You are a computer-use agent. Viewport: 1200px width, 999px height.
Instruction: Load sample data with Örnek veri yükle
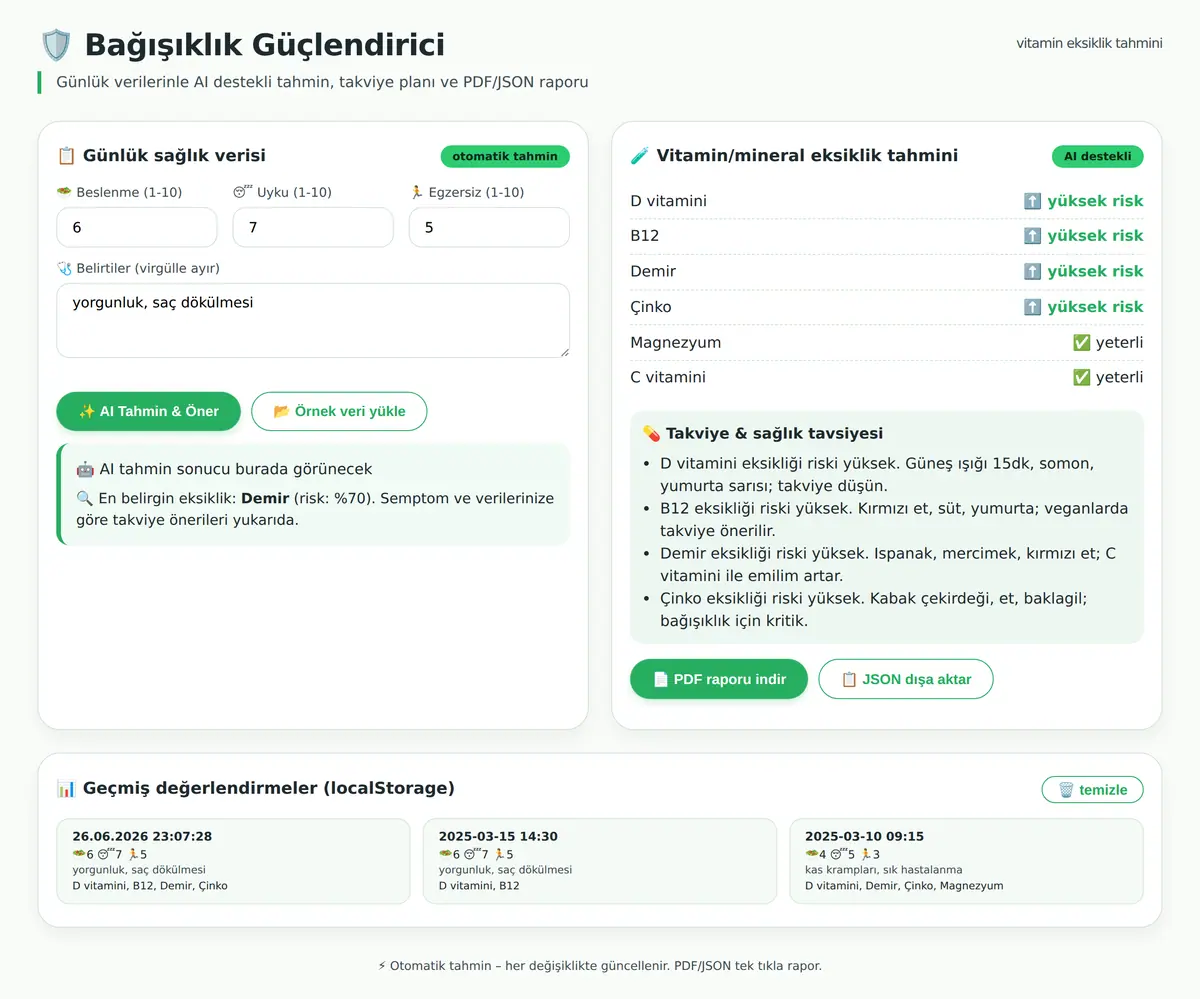339,411
